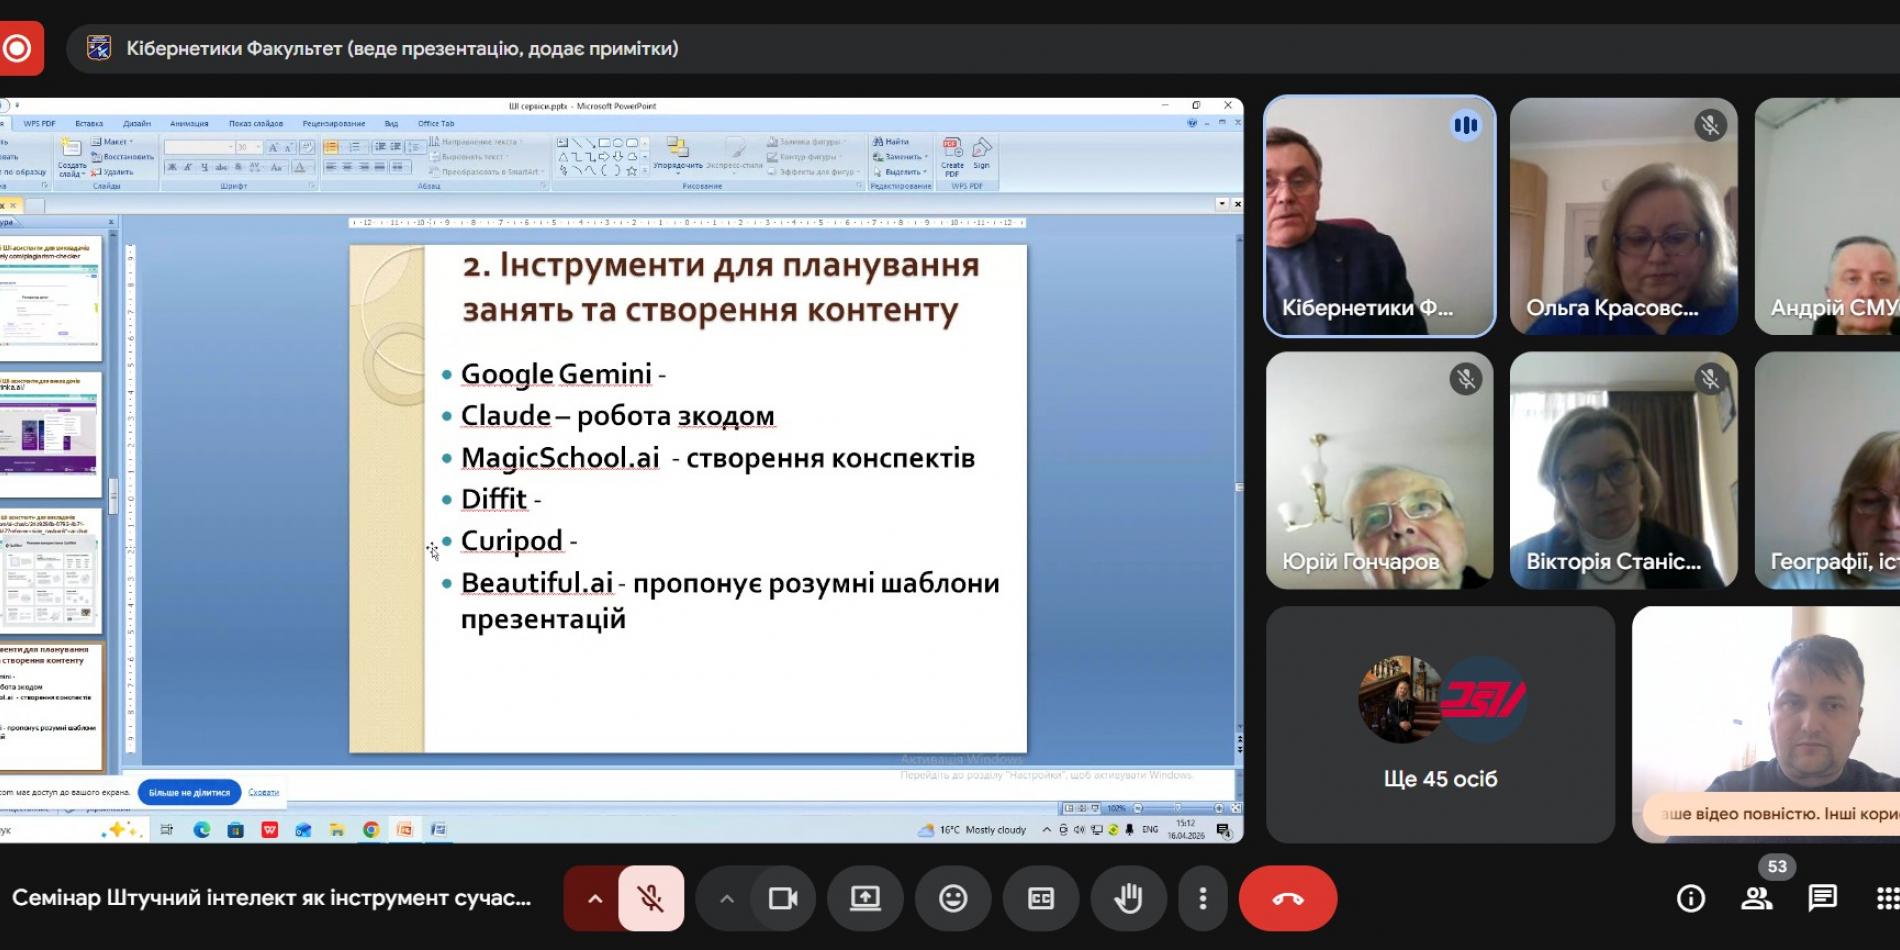Open the font size dropdown in Шрифт group

click(x=258, y=146)
